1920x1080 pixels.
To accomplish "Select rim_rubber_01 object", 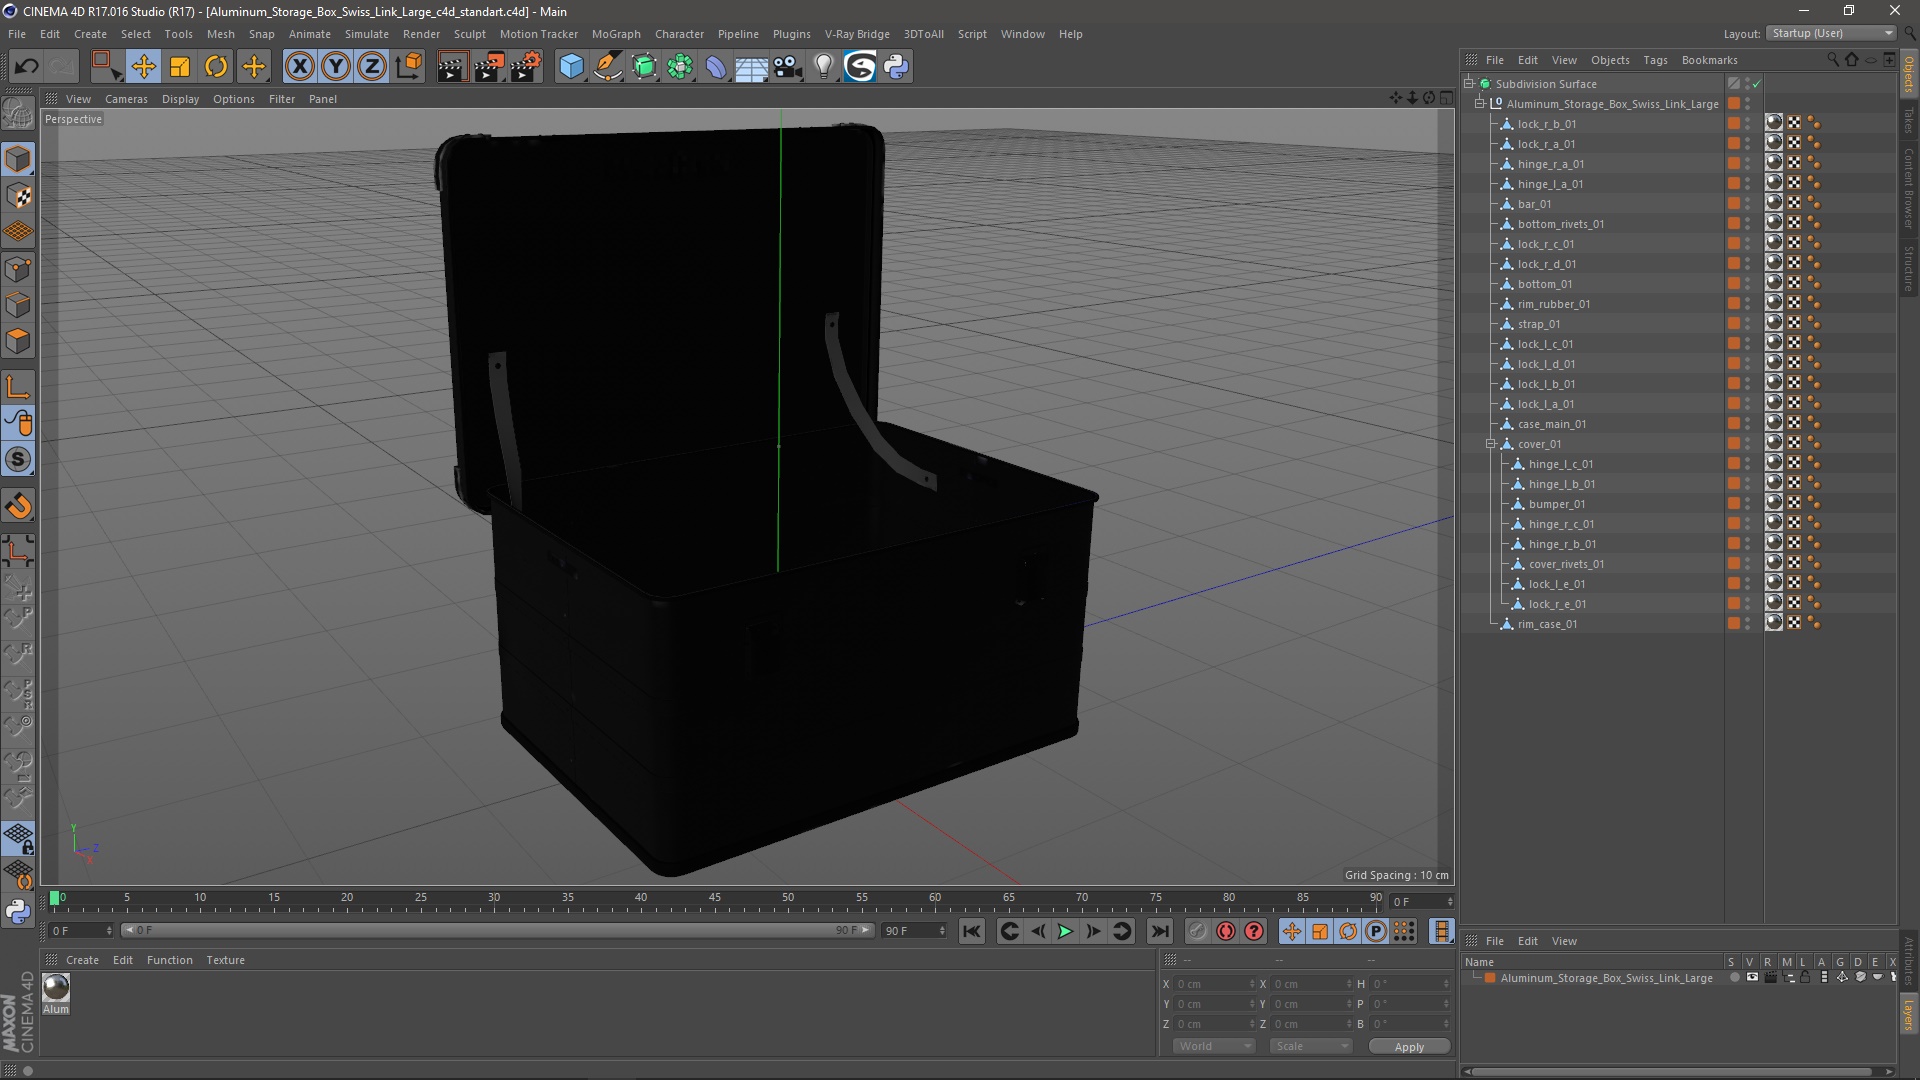I will [x=1553, y=304].
